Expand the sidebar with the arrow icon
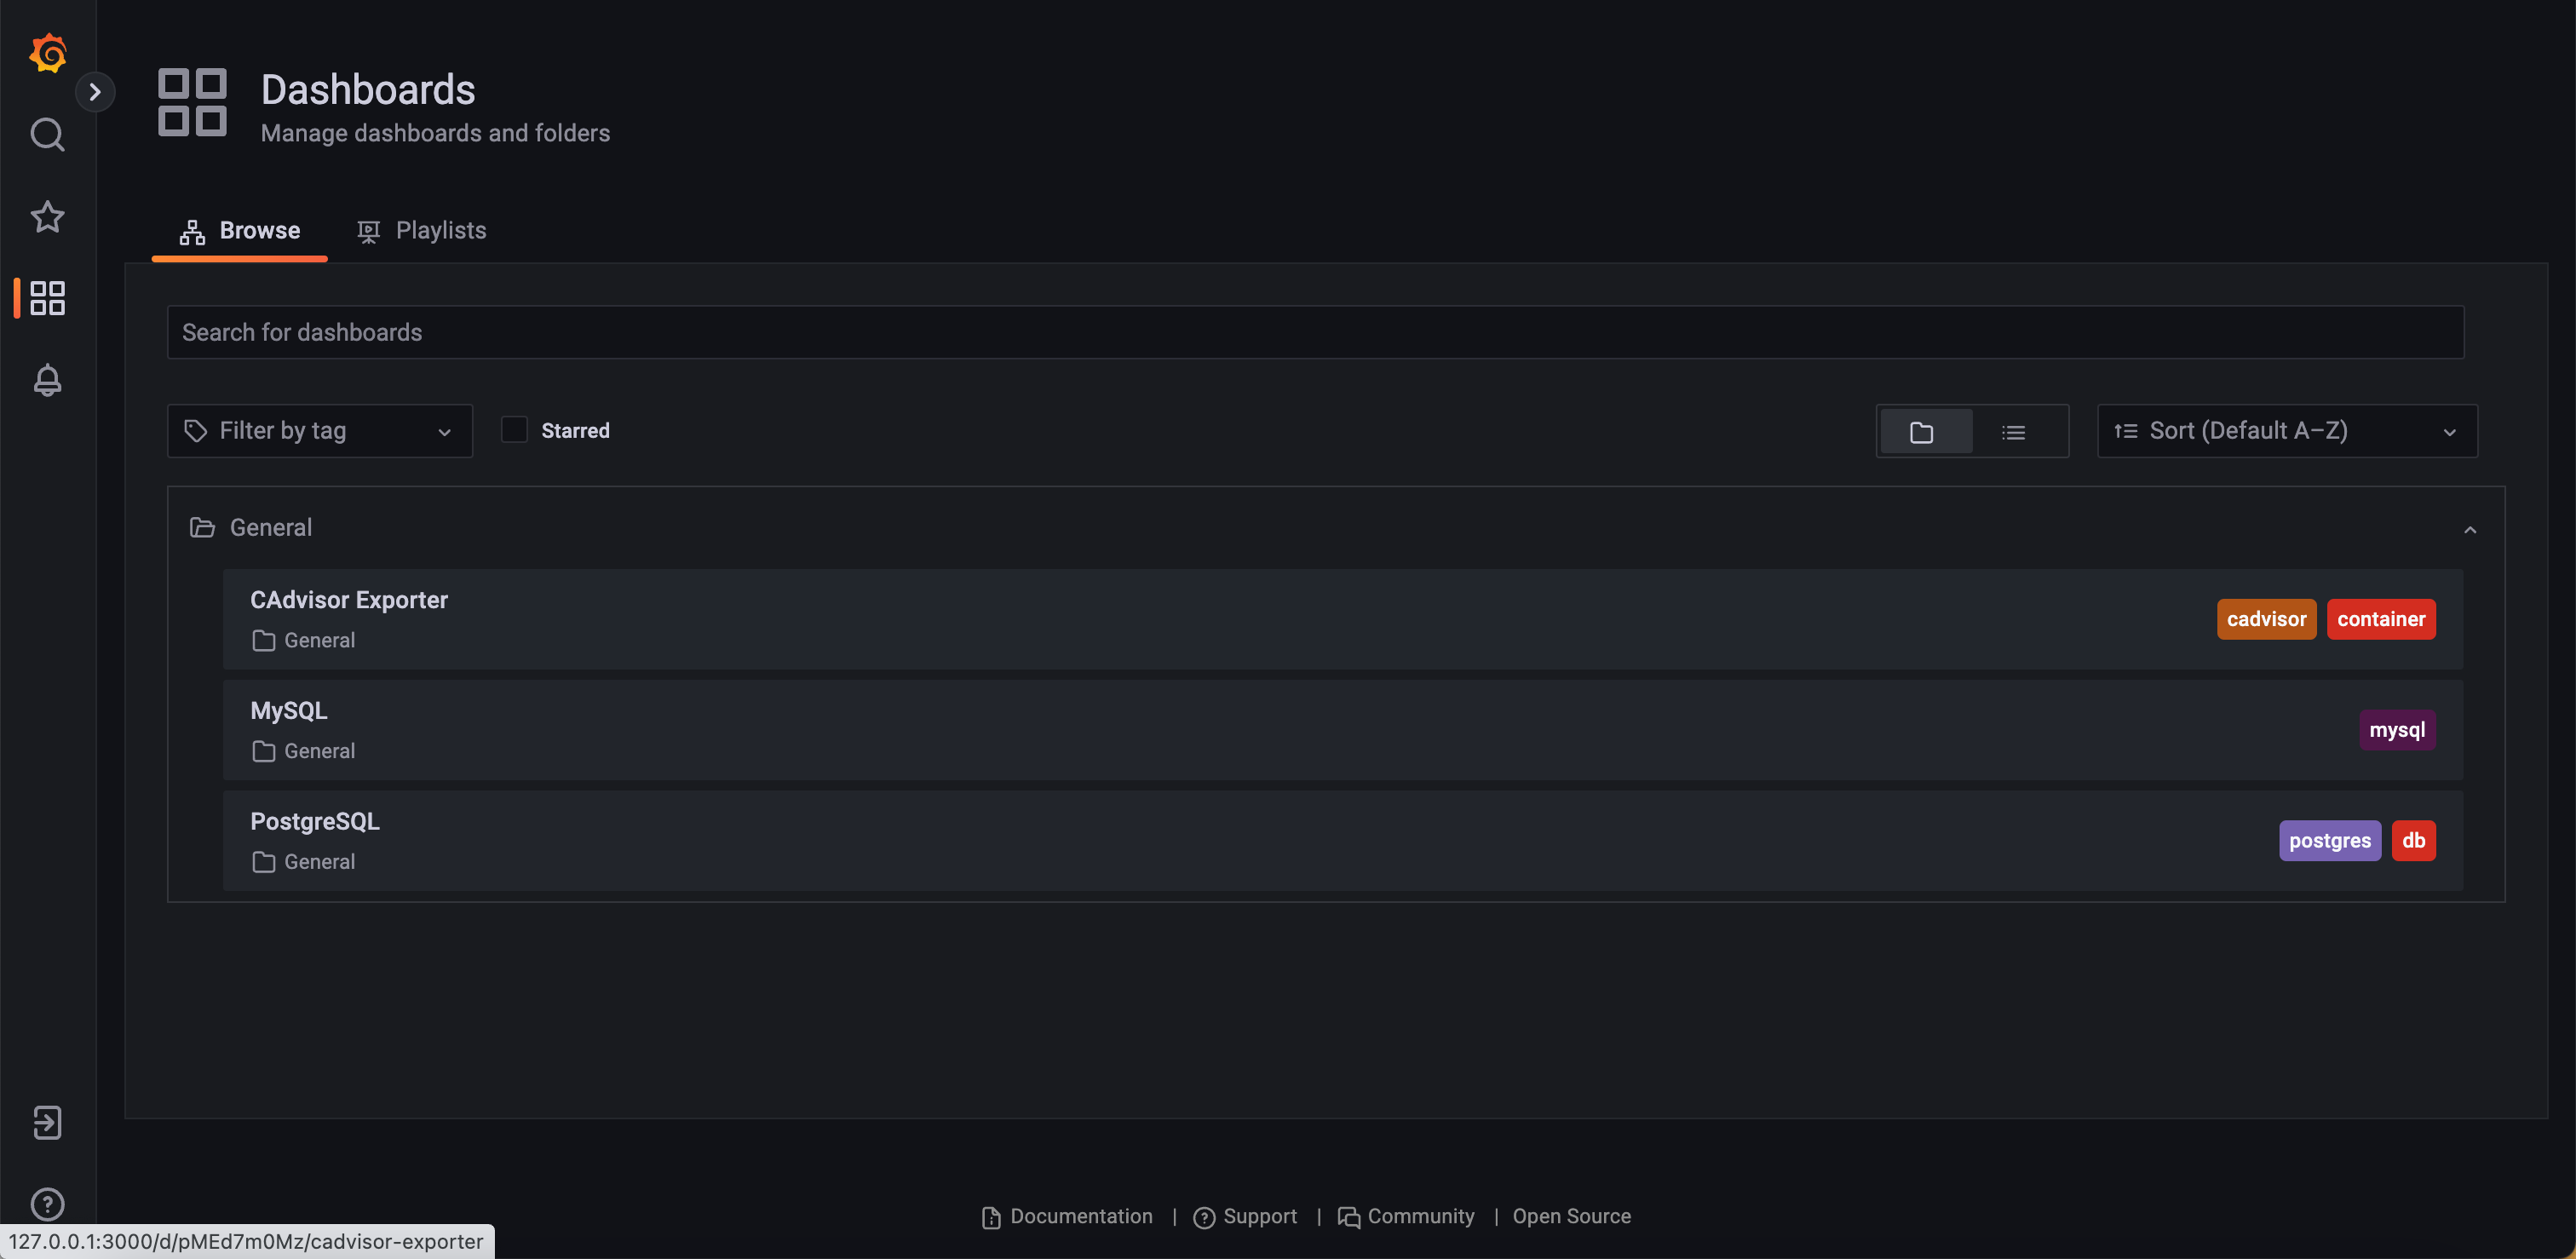The height and width of the screenshot is (1259, 2576). coord(96,91)
